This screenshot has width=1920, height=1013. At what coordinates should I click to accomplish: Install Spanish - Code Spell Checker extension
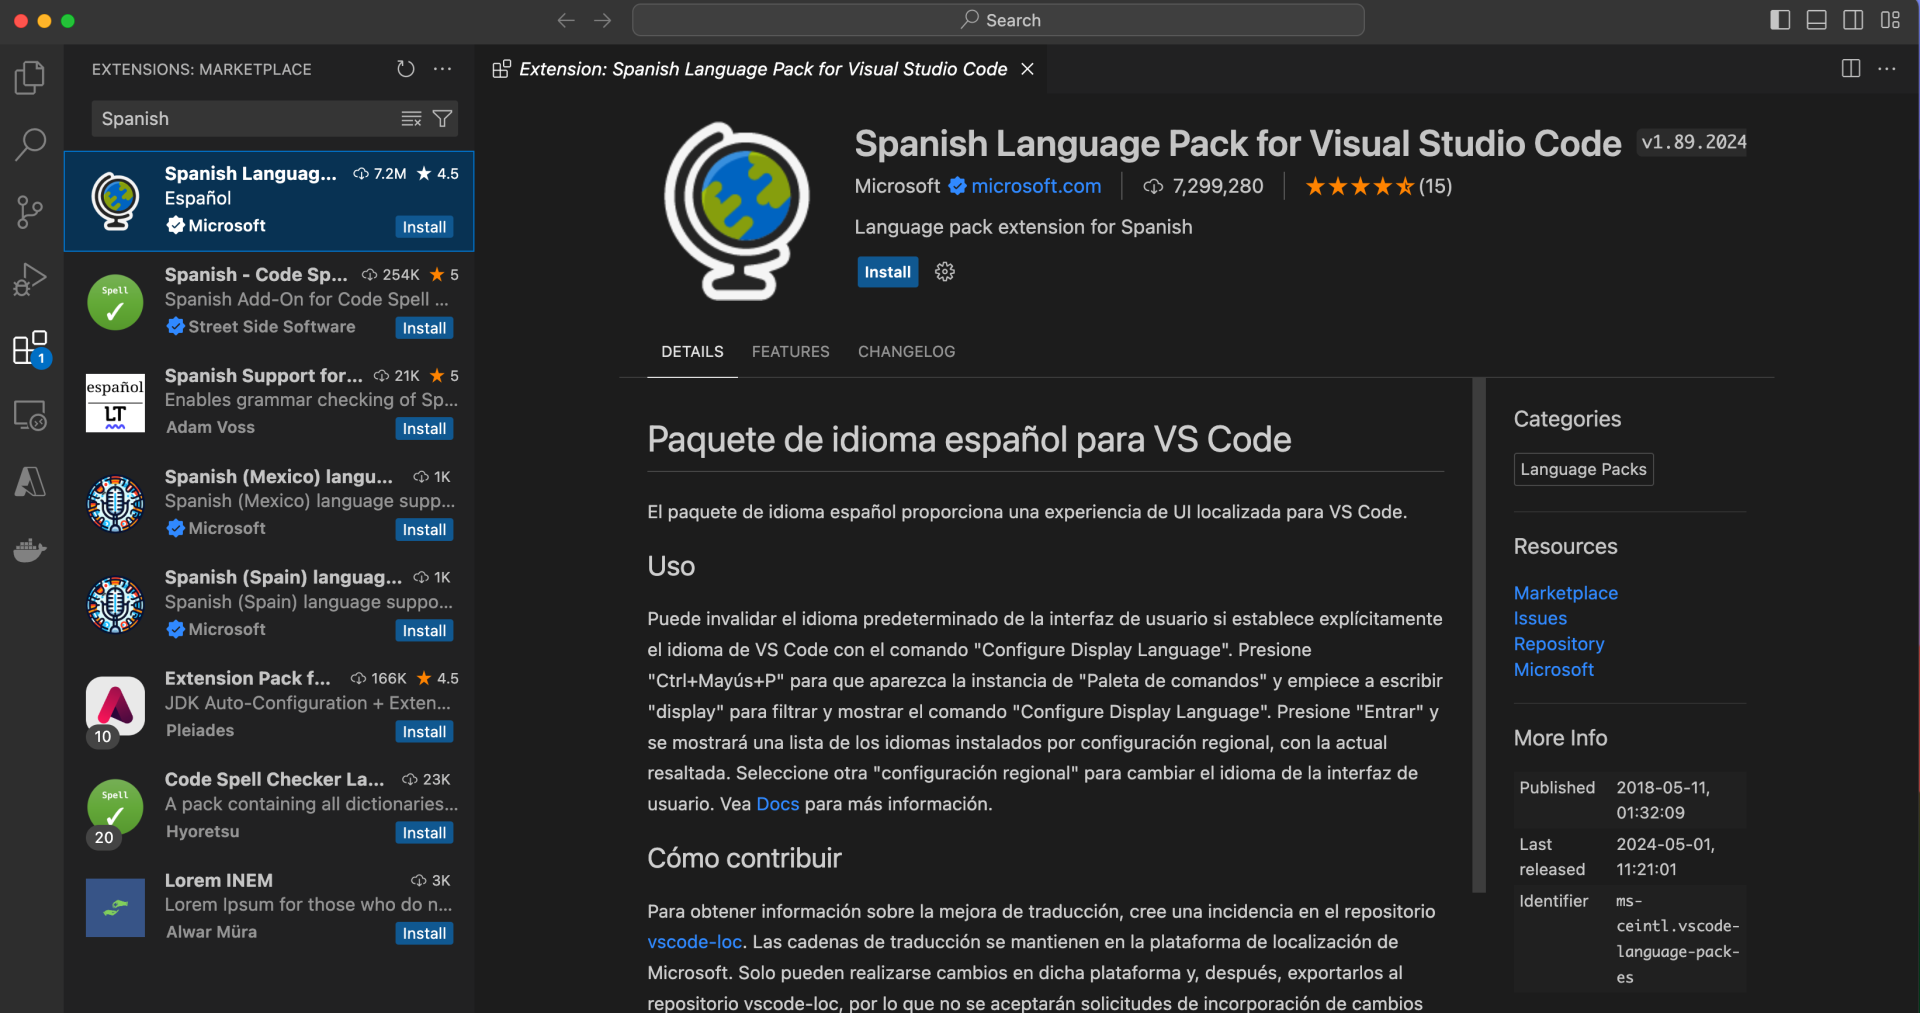pyautogui.click(x=424, y=328)
